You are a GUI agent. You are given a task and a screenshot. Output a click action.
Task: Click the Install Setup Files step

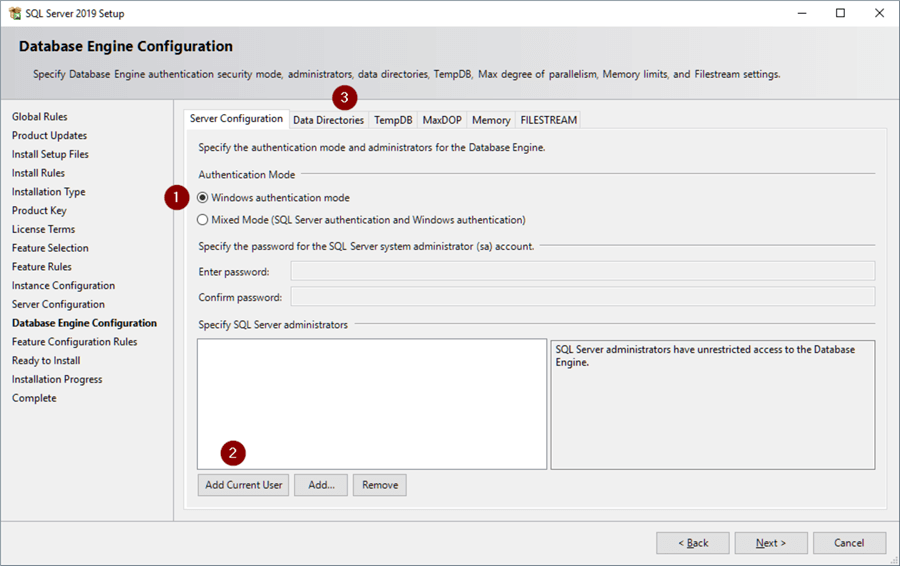click(50, 154)
